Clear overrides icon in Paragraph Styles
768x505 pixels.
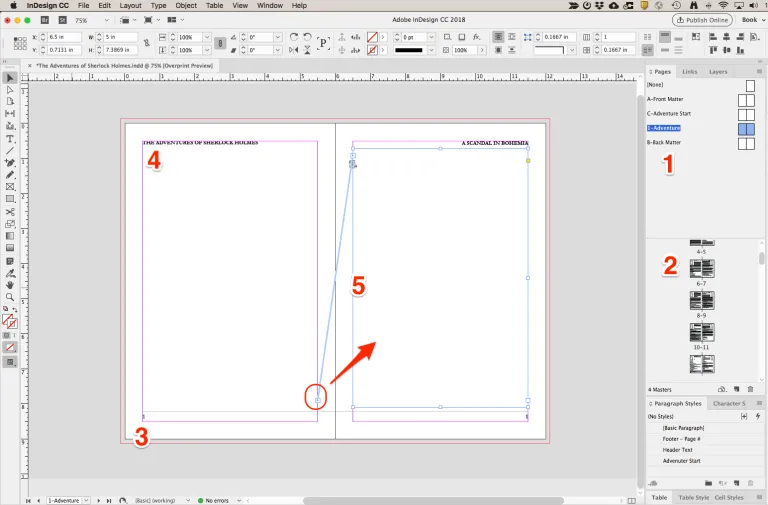point(723,483)
